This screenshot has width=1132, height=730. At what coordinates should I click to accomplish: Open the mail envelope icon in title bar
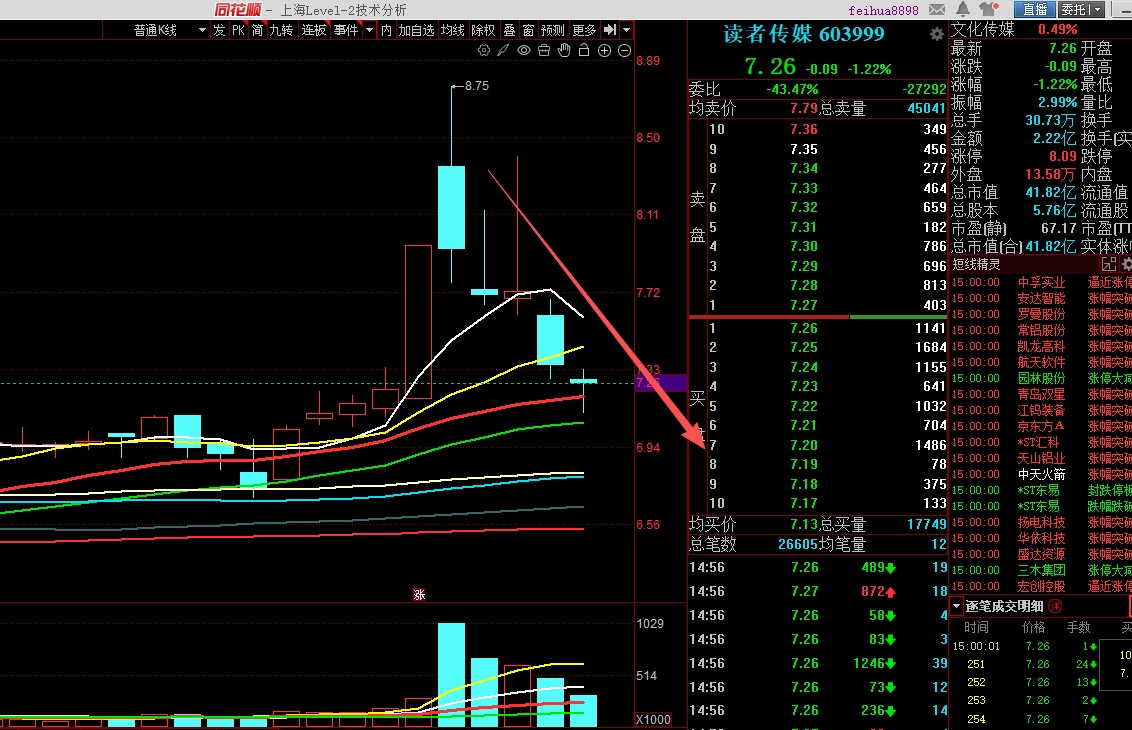tap(936, 9)
